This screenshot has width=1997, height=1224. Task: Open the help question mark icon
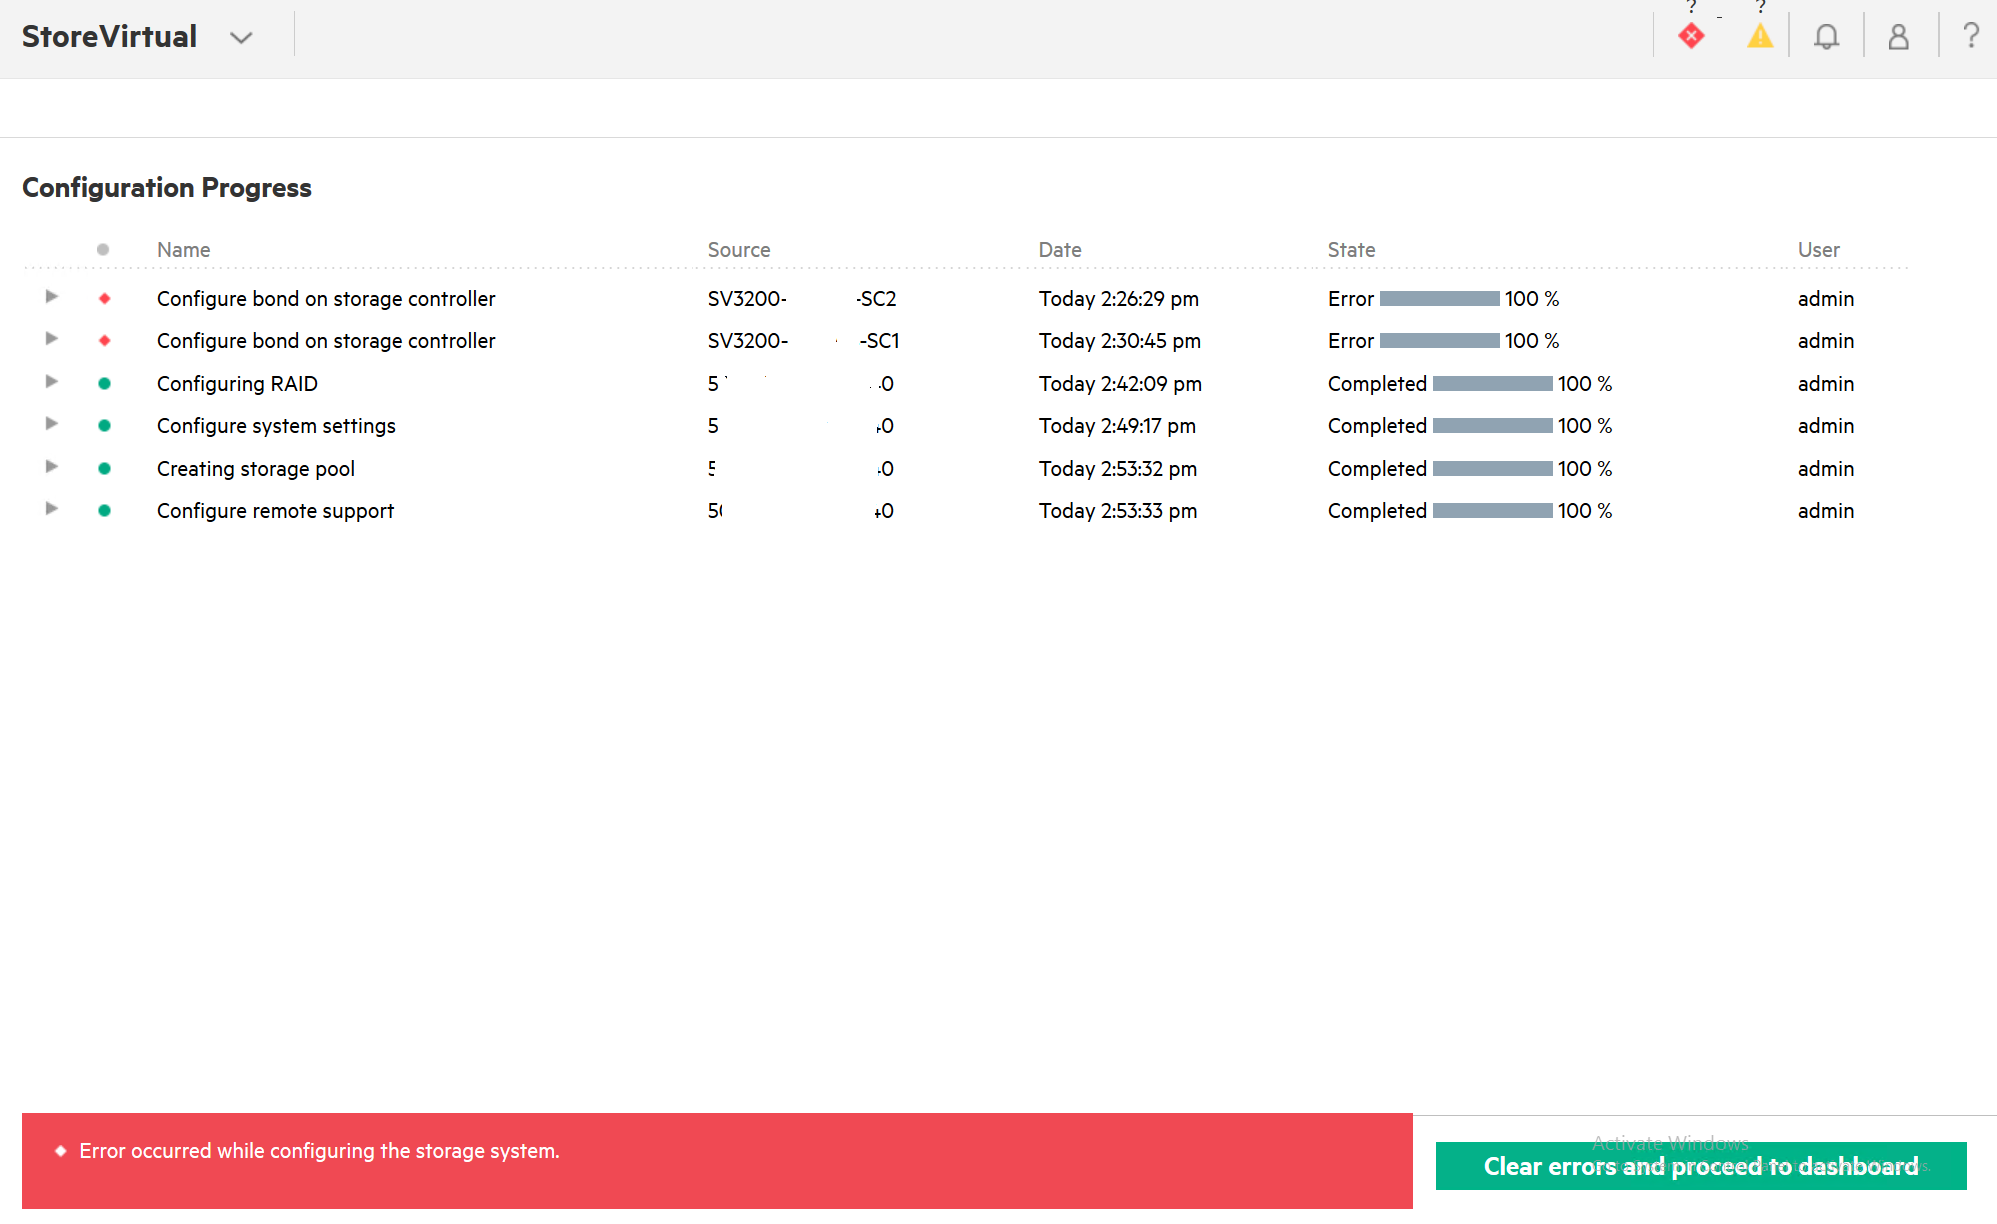click(x=1971, y=36)
